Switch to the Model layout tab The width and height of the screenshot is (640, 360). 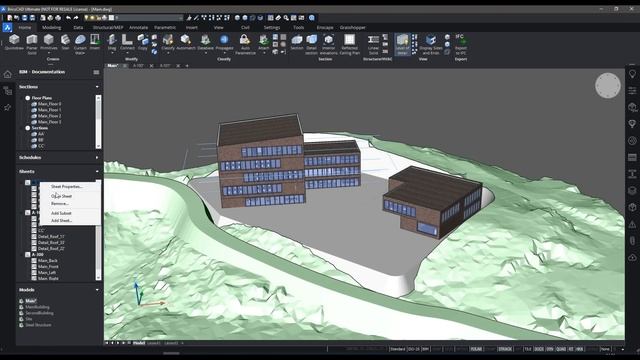point(139,343)
